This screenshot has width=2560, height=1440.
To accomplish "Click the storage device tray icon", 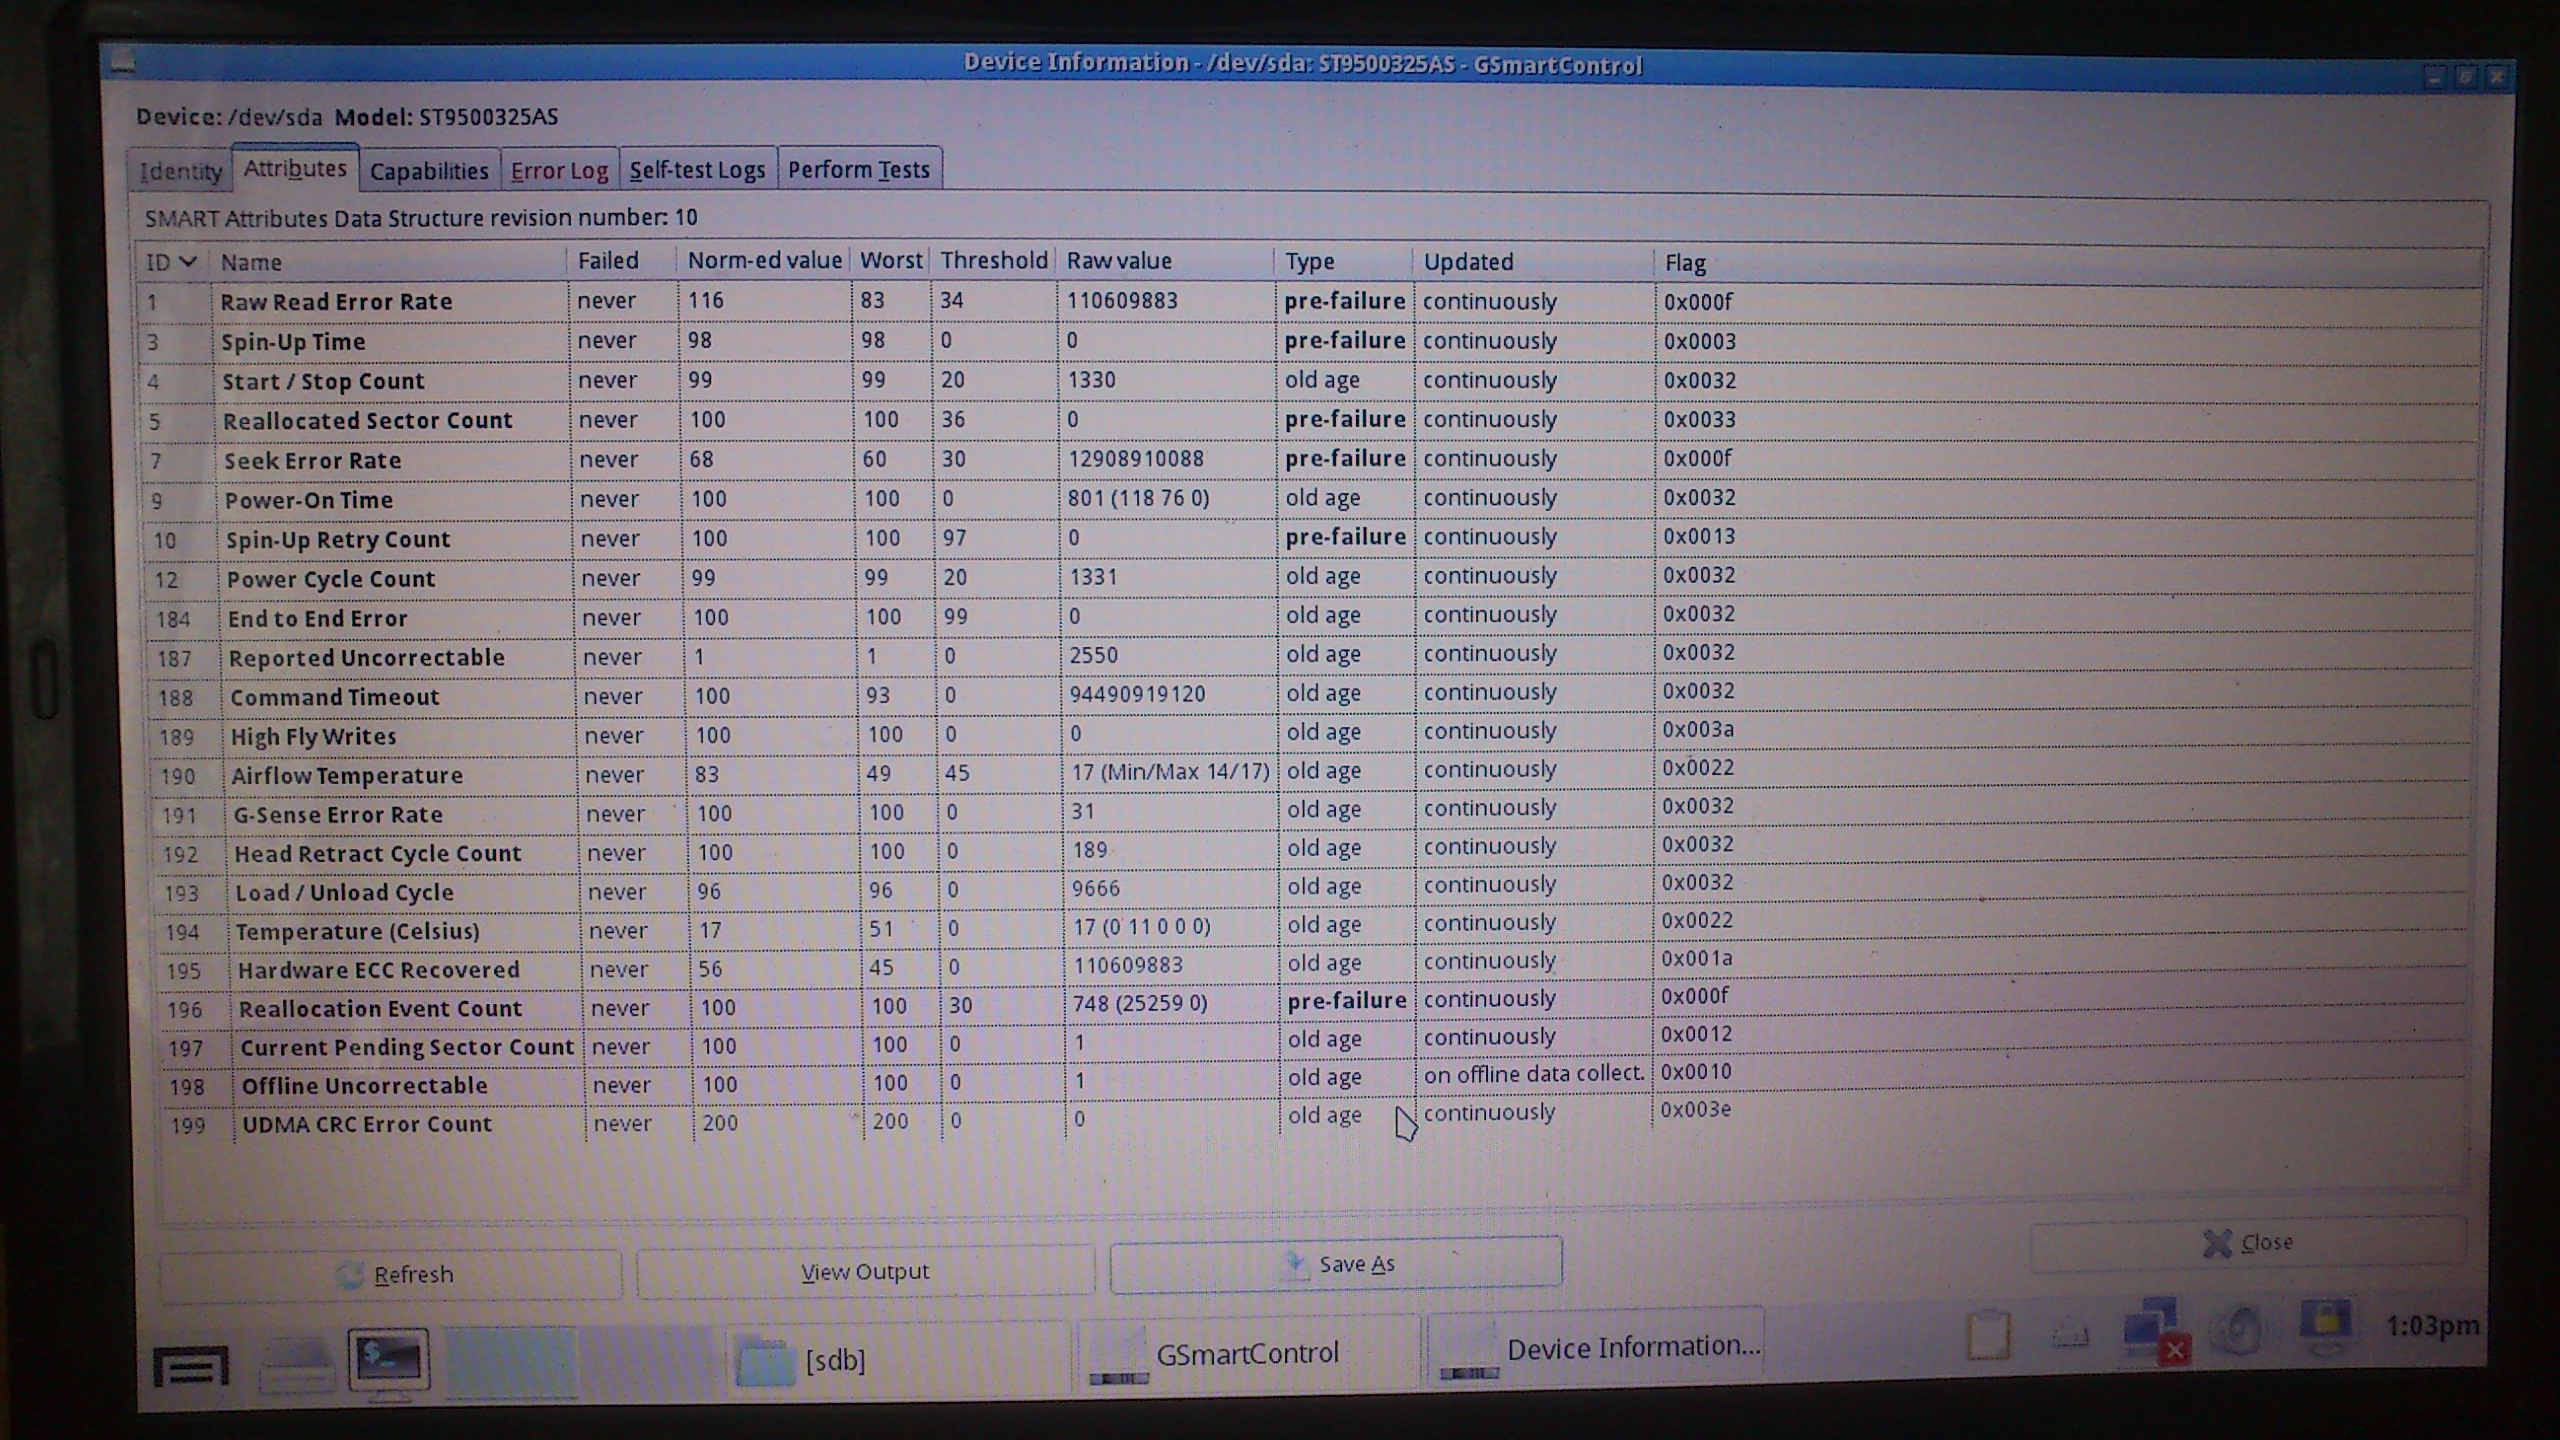I will click(x=2070, y=1334).
